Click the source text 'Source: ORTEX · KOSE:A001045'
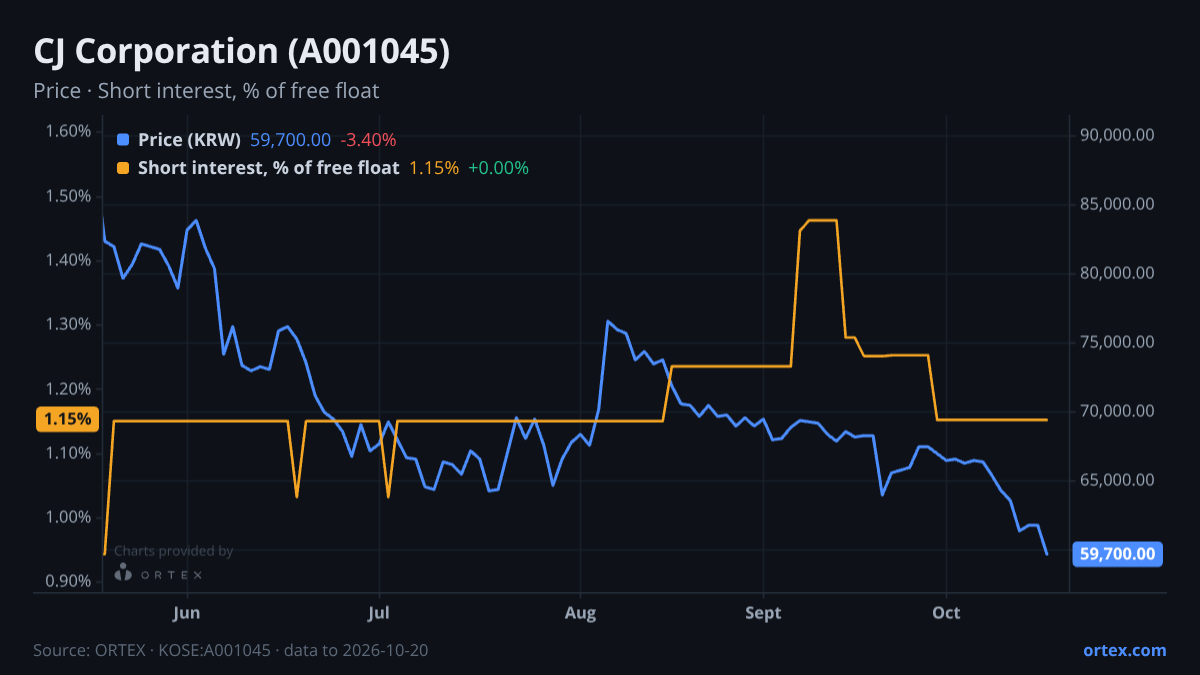 point(152,650)
